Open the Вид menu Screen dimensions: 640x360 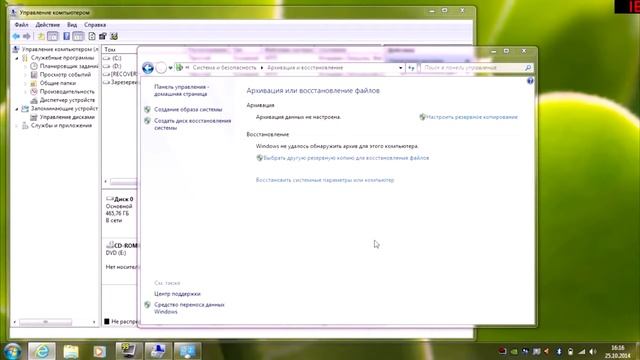[x=72, y=25]
